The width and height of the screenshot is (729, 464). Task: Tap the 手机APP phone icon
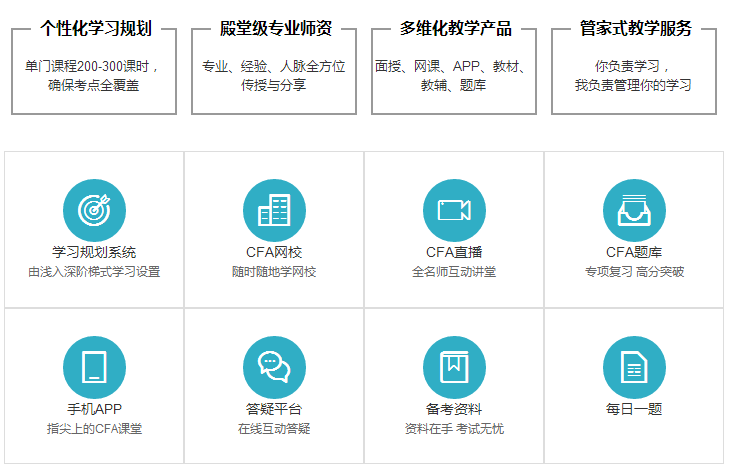point(94,367)
